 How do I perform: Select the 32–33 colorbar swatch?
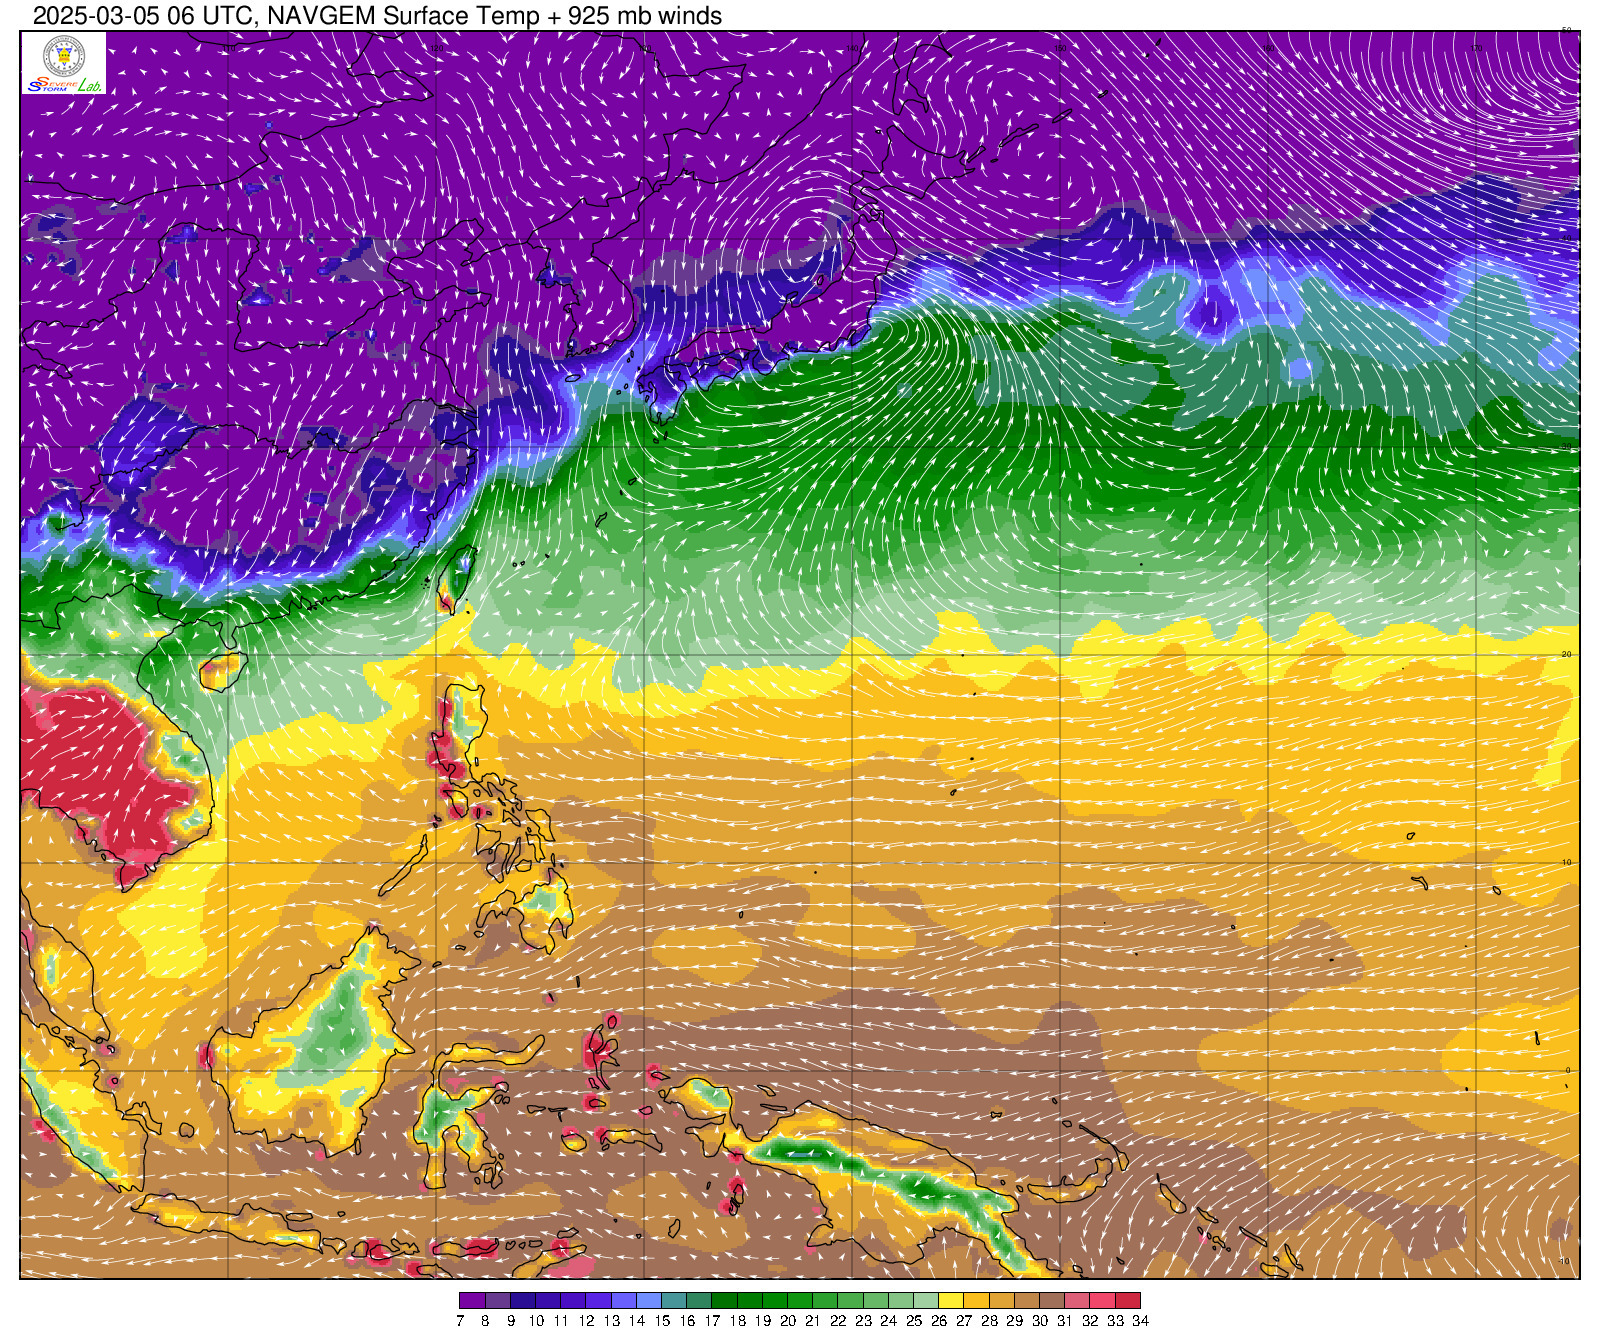(1103, 1300)
